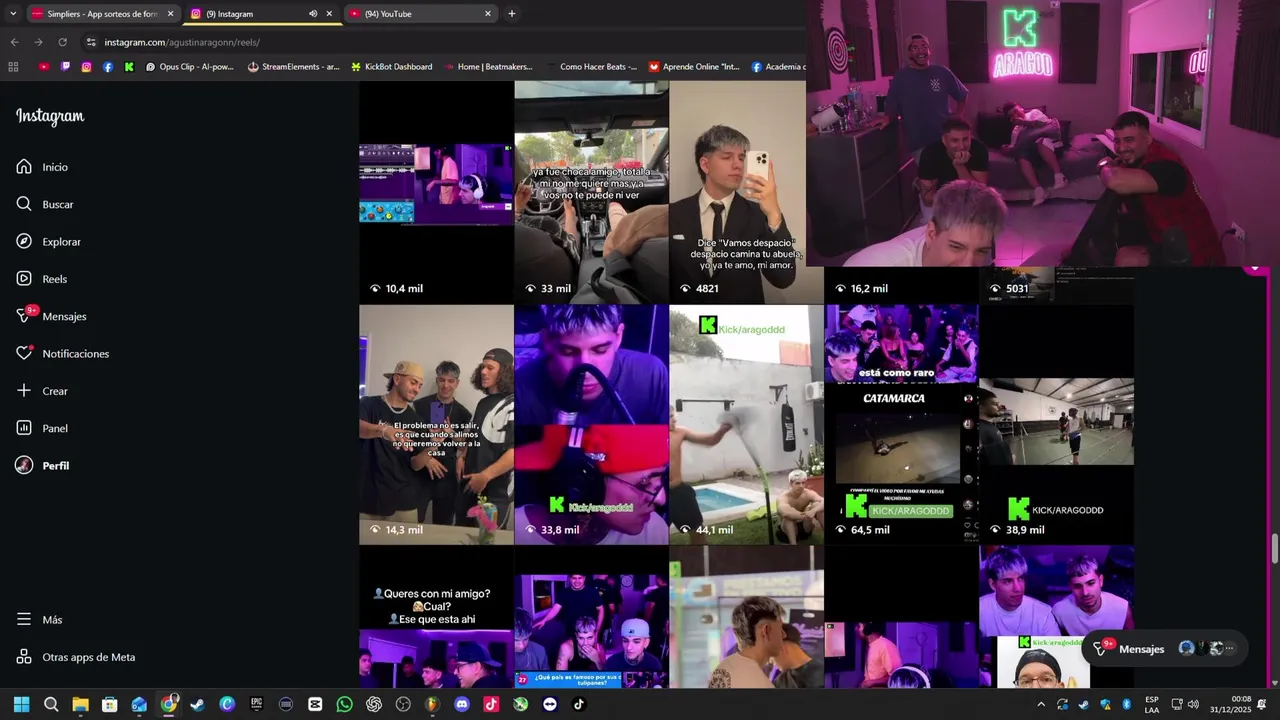The image size is (1280, 720).
Task: Open Buscar in the Instagram sidebar
Action: [x=45, y=204]
